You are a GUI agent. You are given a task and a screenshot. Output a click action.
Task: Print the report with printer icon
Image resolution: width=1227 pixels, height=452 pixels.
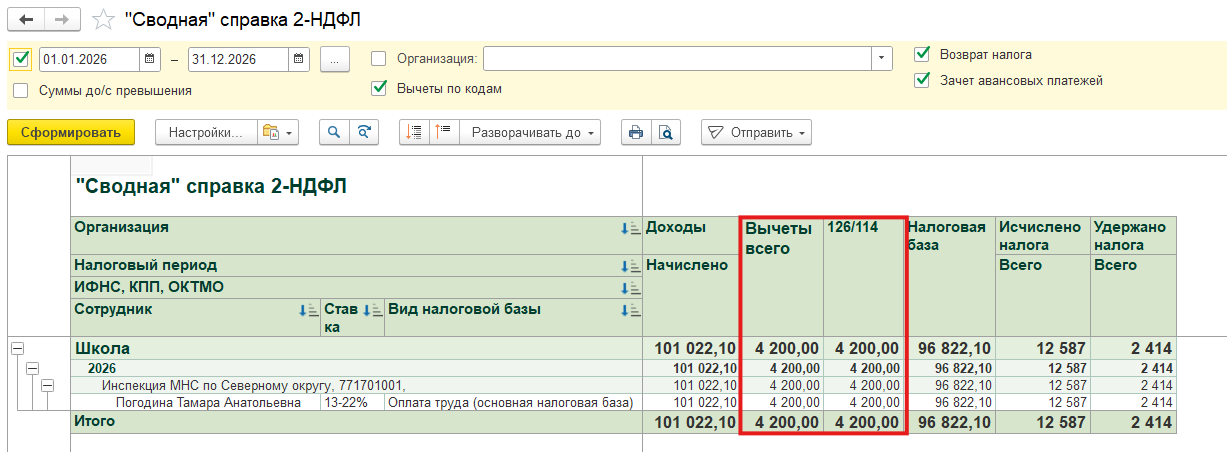635,132
